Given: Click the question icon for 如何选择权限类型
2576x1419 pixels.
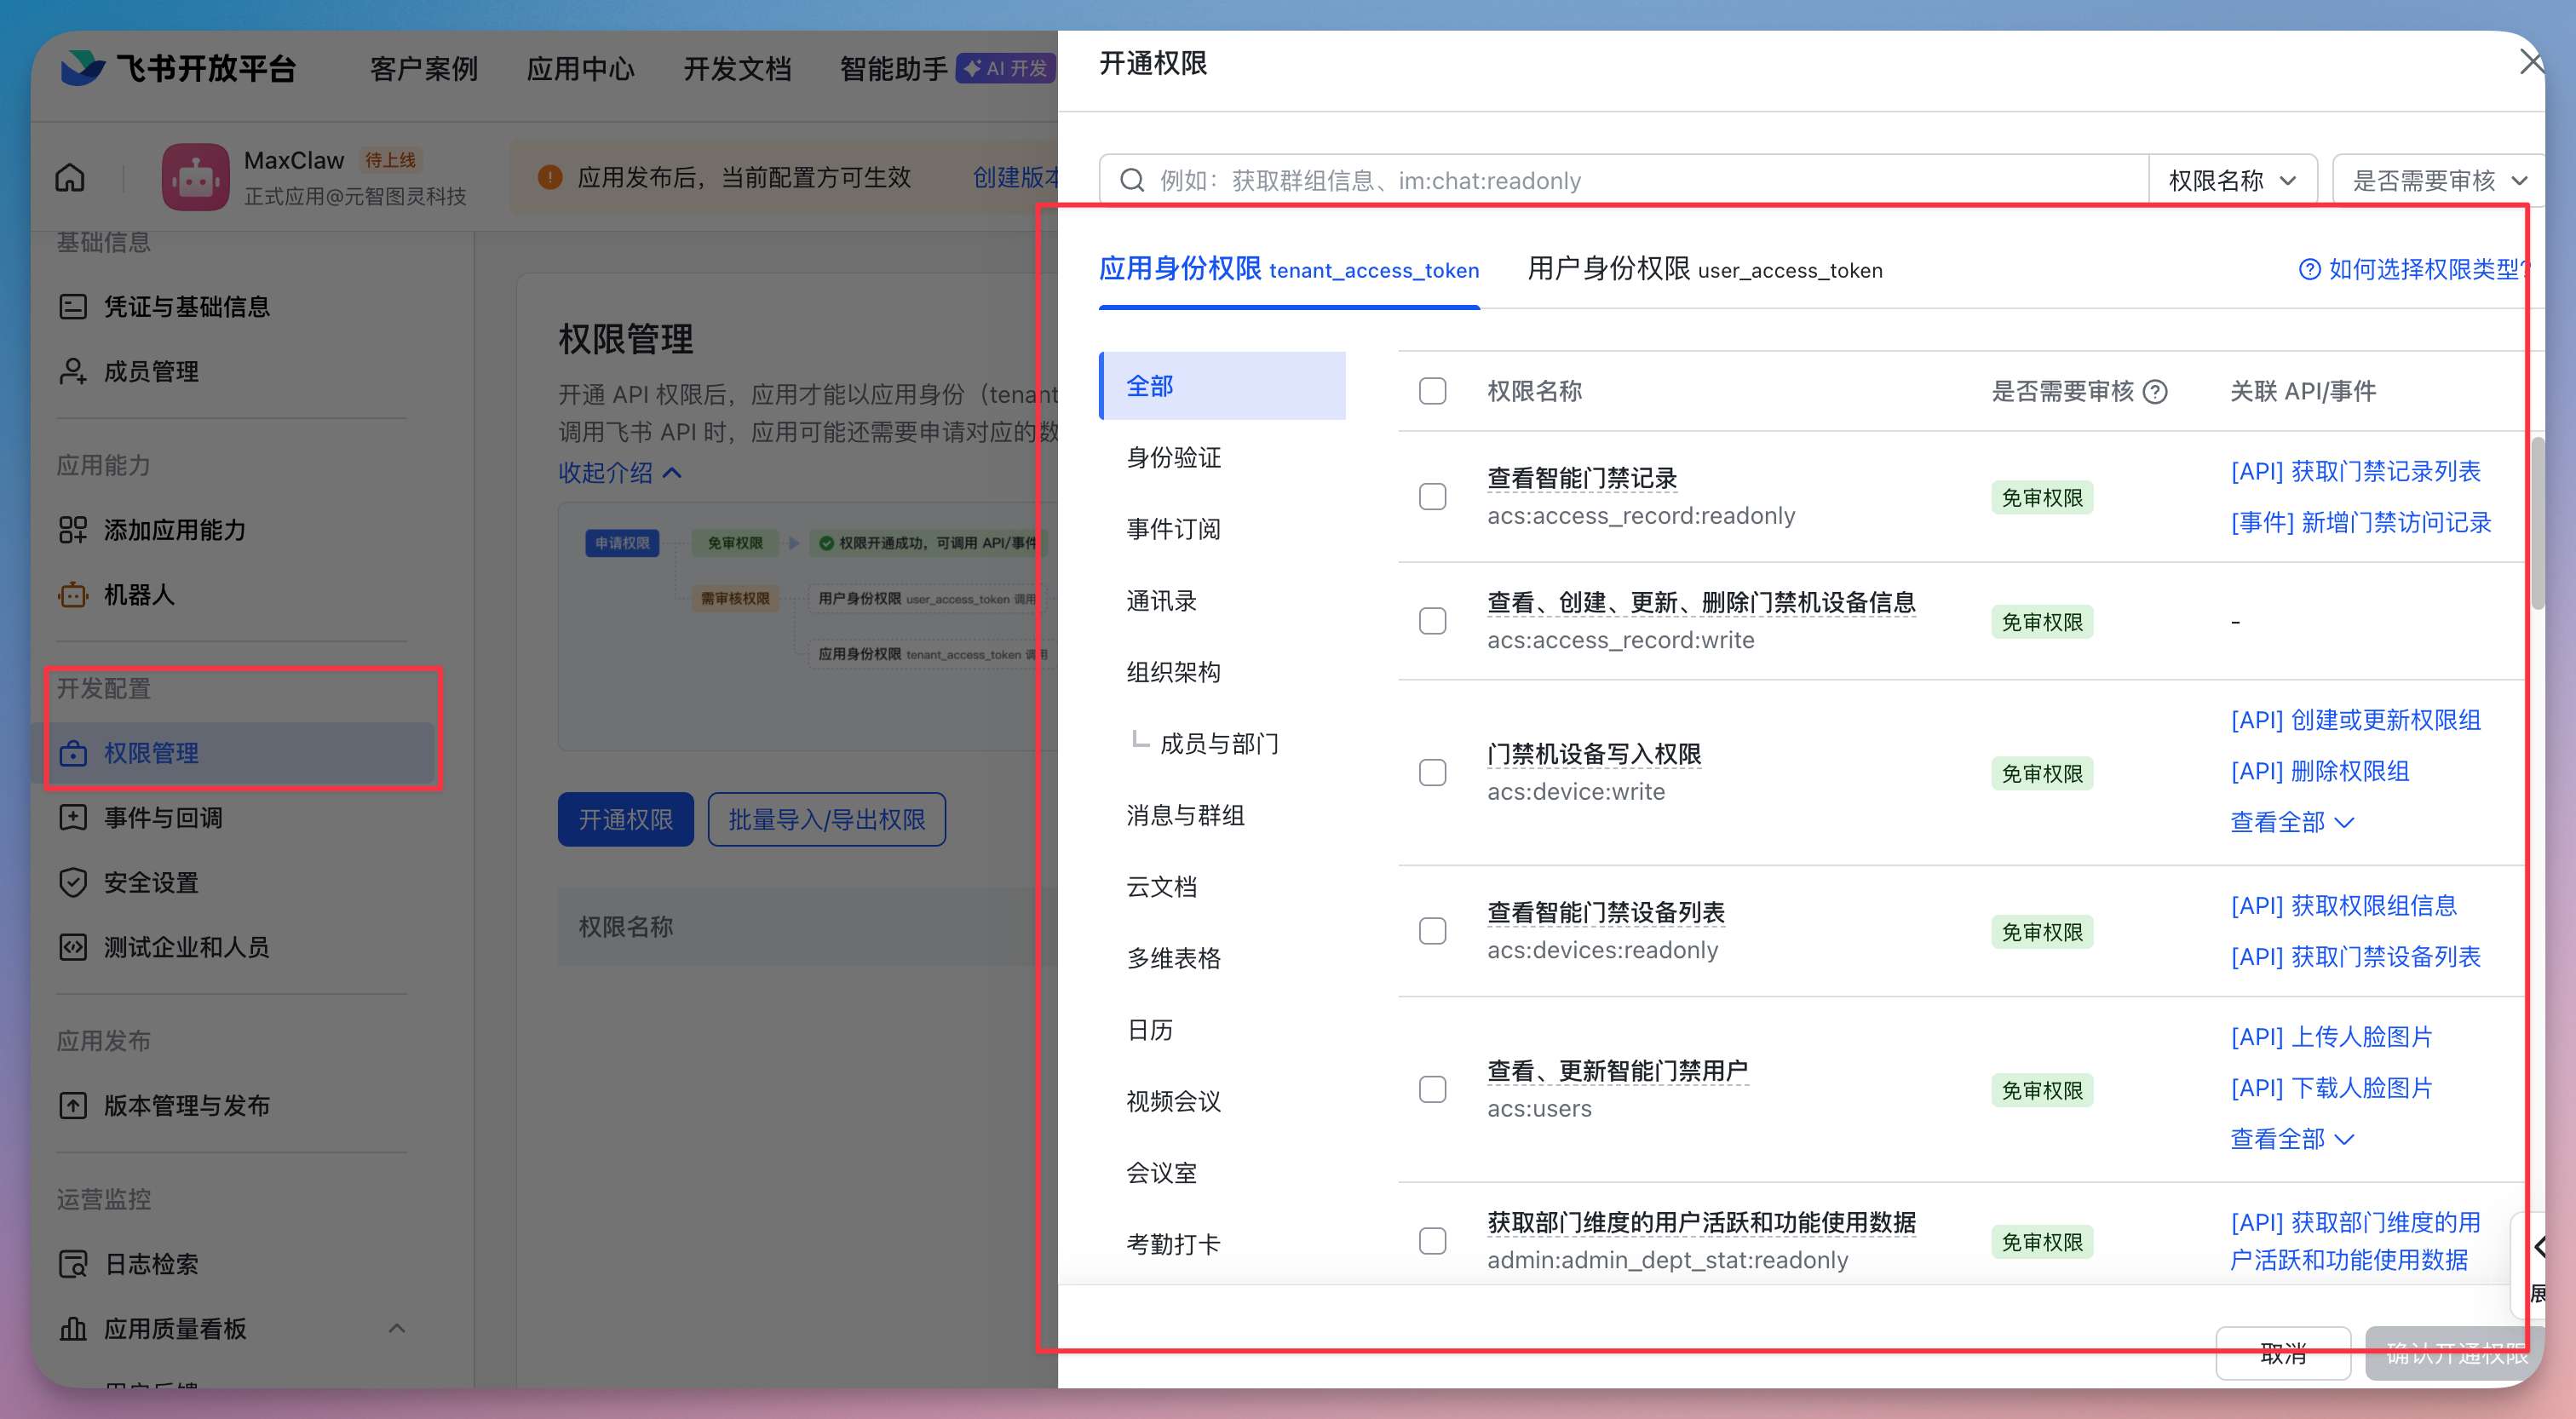Looking at the screenshot, I should click(x=2309, y=269).
